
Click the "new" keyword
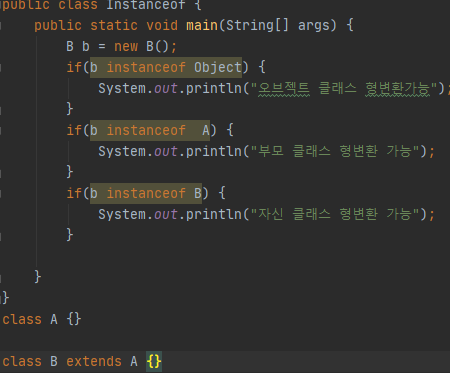(126, 46)
